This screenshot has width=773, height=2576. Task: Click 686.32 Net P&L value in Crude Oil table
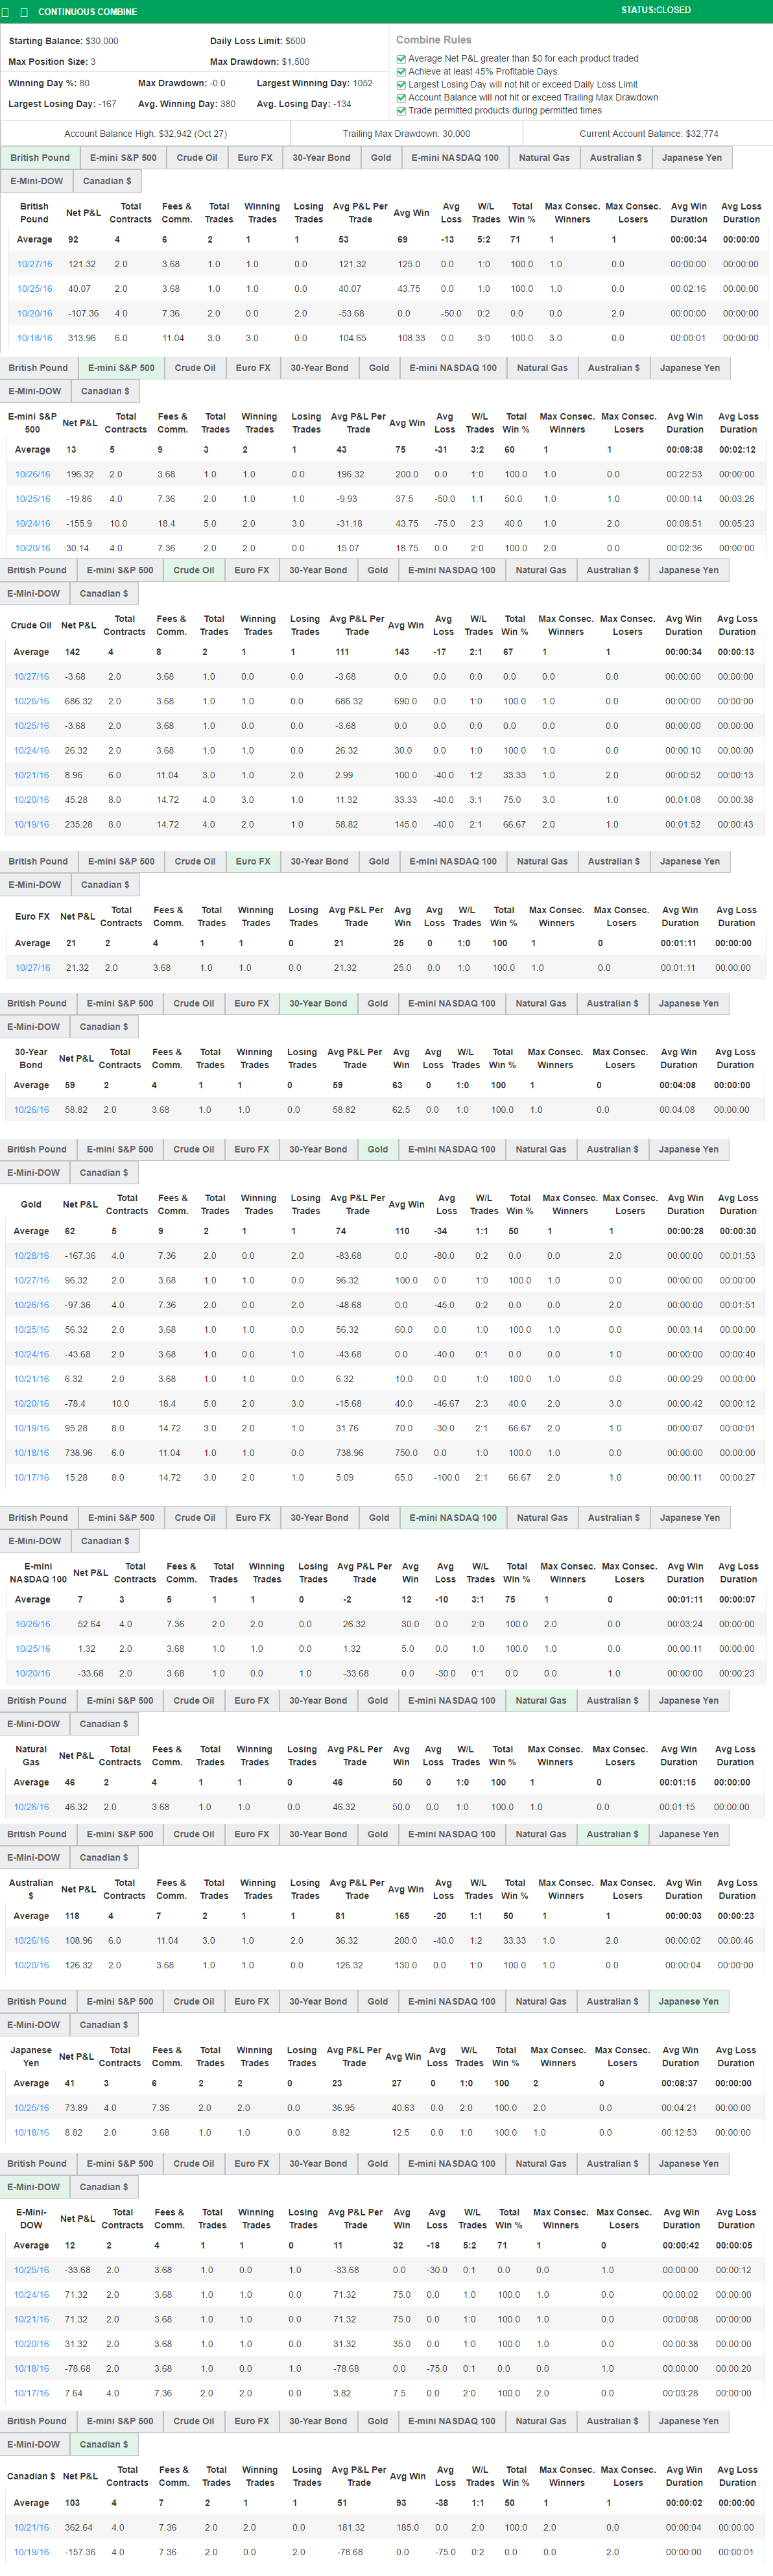[x=78, y=701]
